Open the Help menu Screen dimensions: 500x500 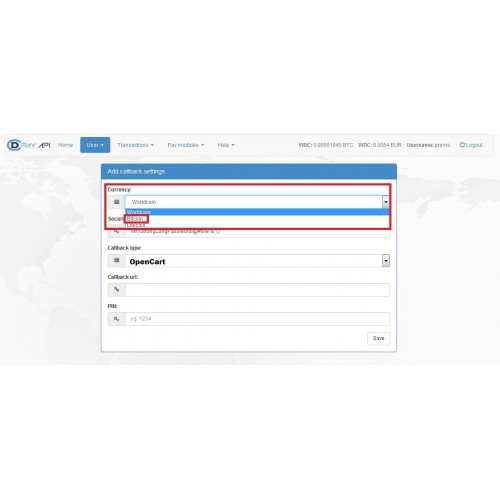[226, 145]
